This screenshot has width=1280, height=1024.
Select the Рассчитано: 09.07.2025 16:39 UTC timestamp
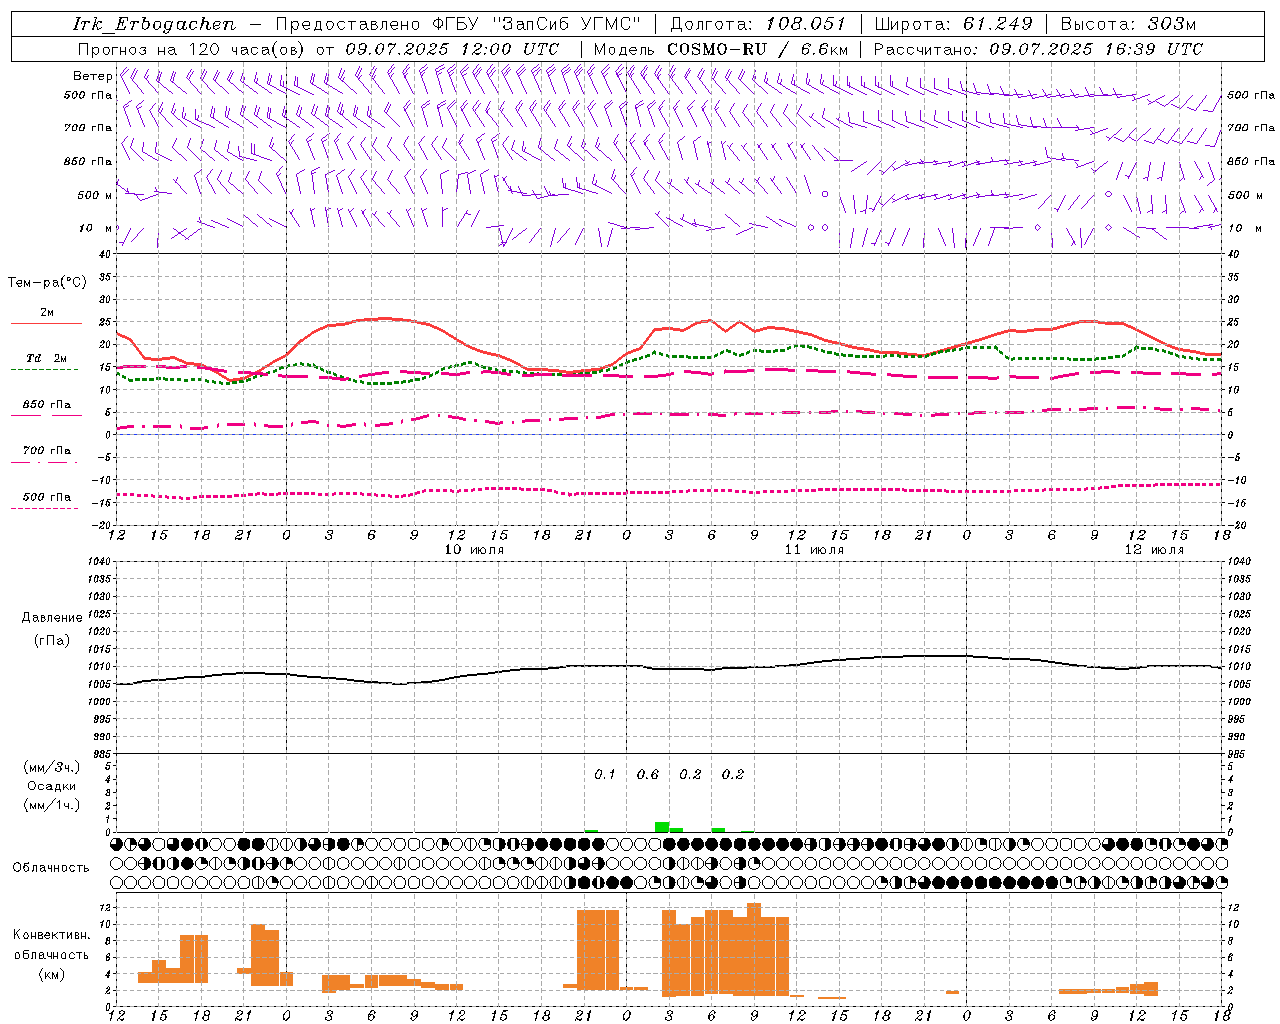coord(1038,49)
